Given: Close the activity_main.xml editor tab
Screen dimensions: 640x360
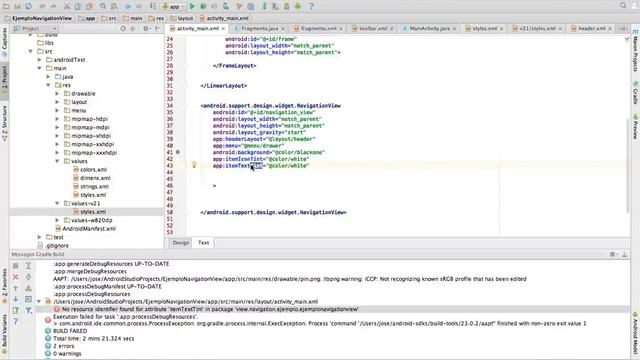Looking at the screenshot, I should [223, 29].
